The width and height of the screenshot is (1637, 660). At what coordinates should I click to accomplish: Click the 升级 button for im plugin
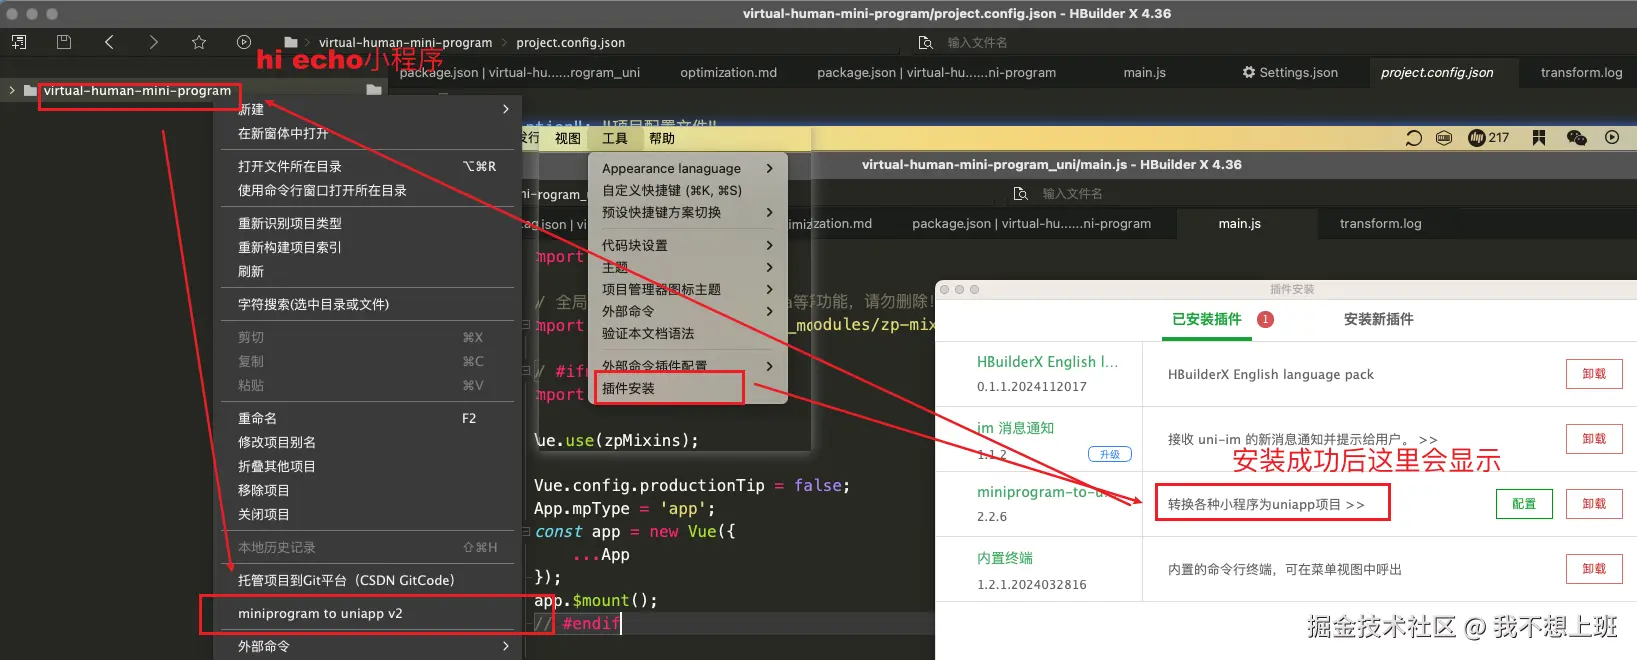(x=1110, y=454)
